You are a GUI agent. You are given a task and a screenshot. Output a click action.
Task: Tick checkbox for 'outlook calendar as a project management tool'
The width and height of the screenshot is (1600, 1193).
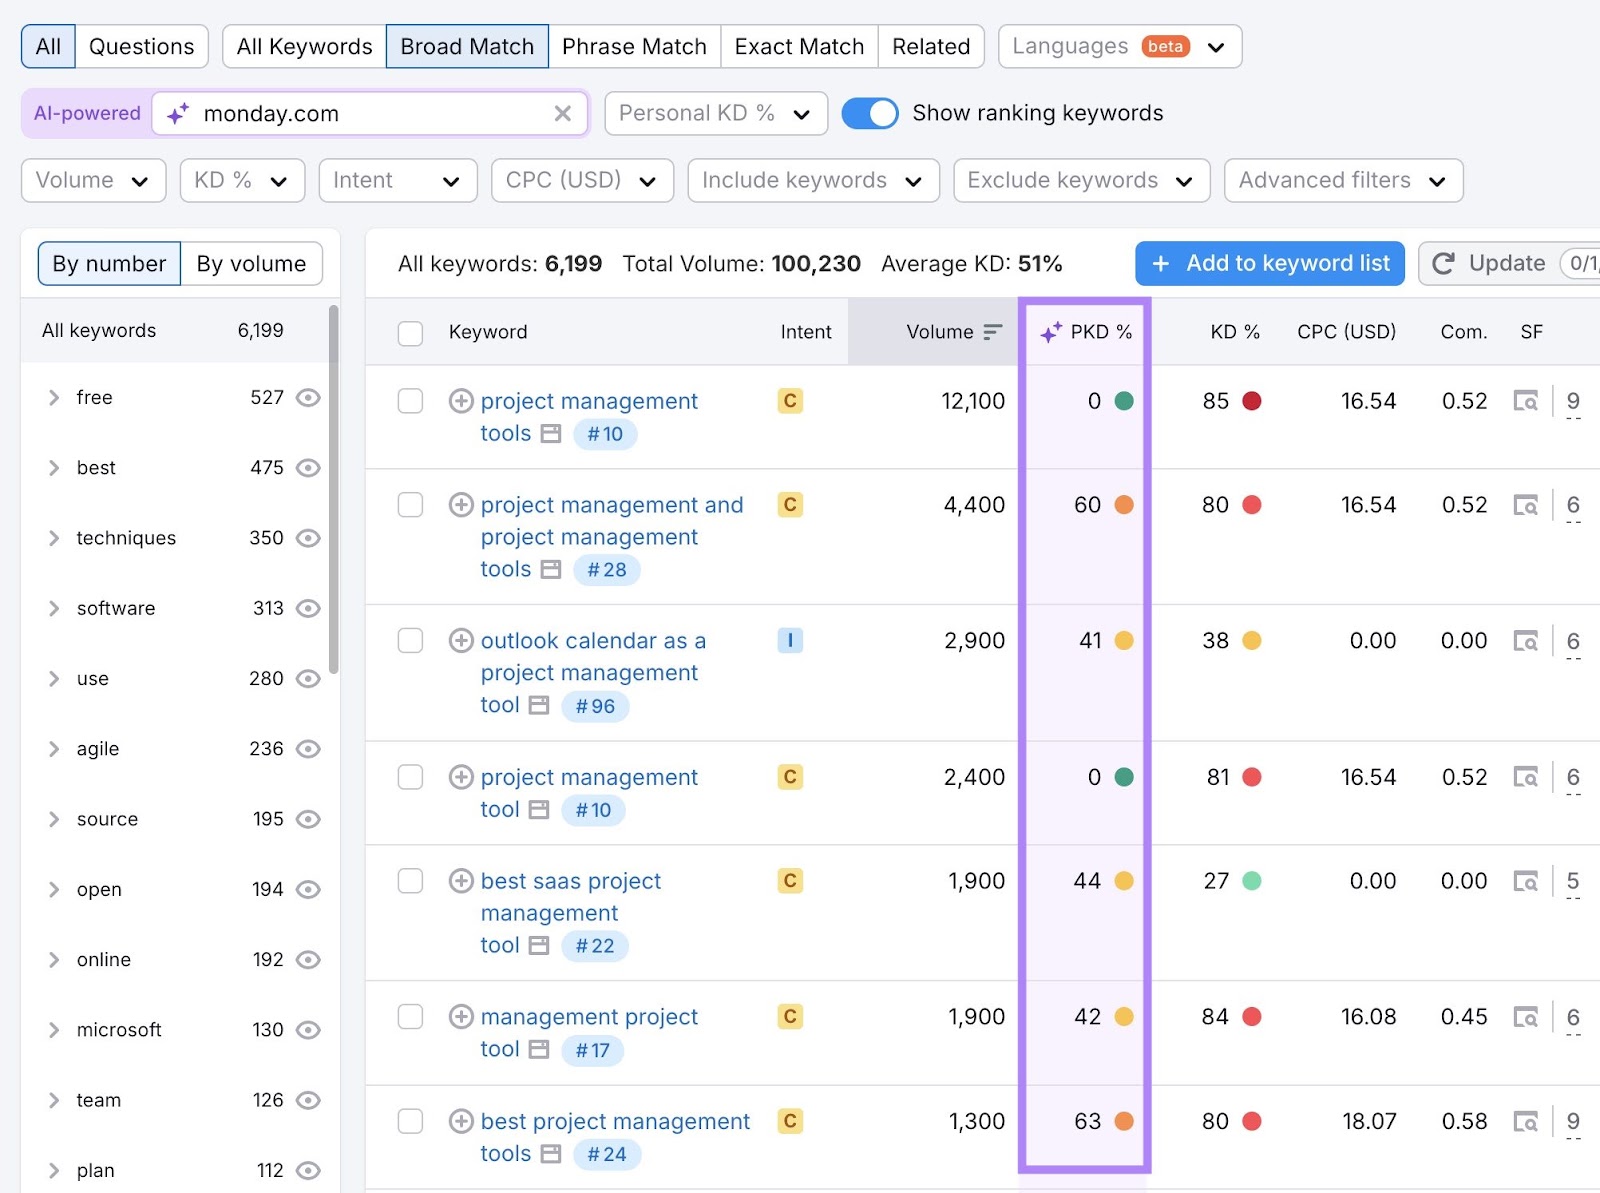410,640
